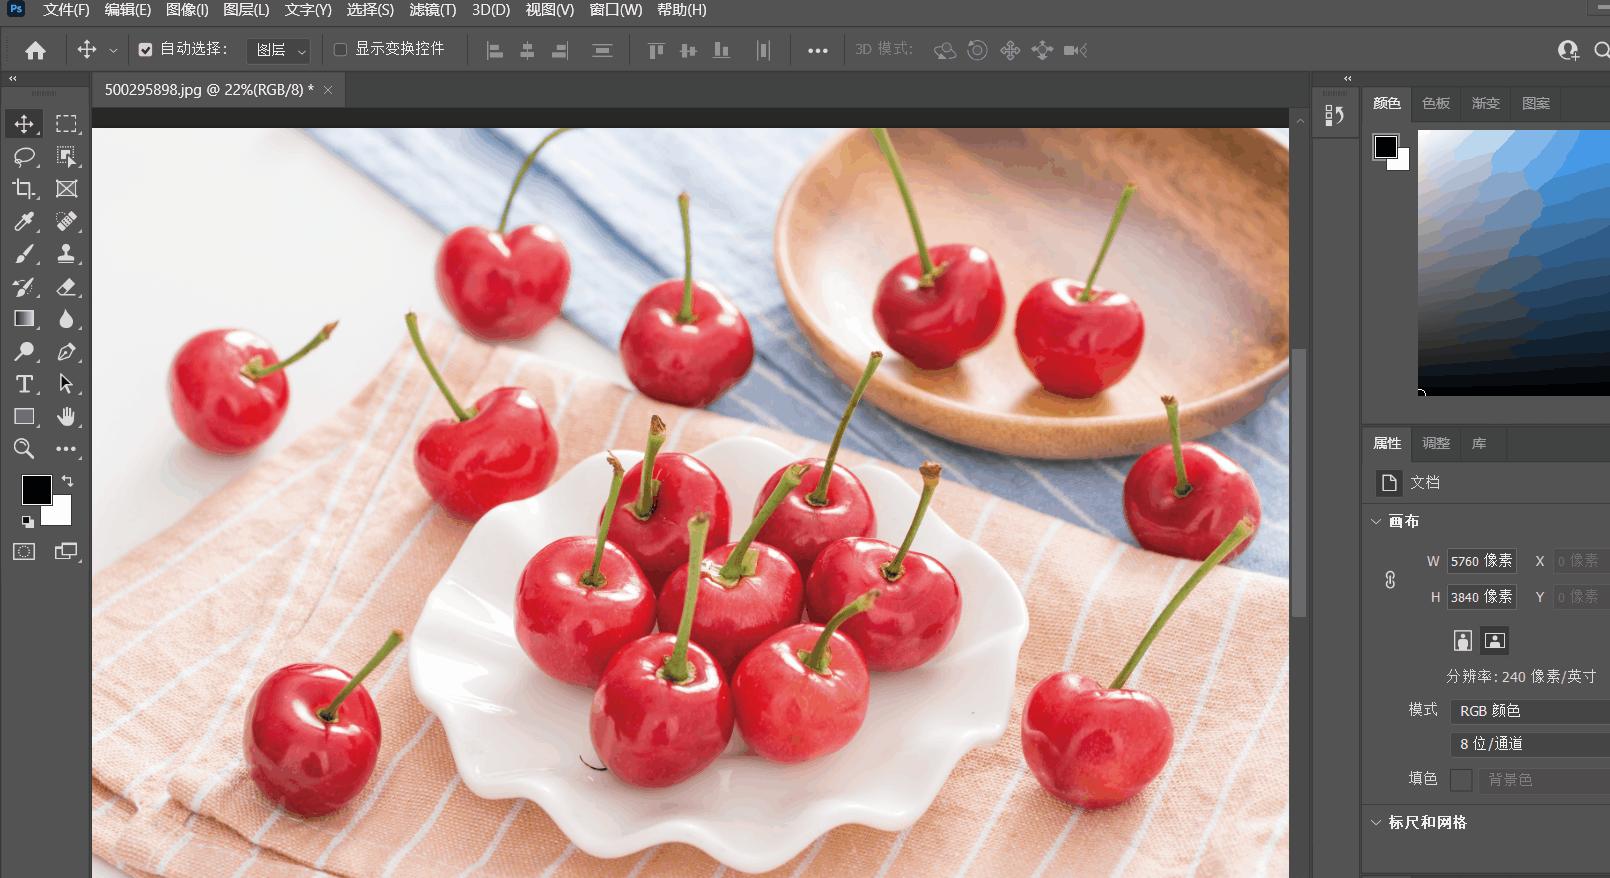Select the Object Selection tool
Viewport: 1610px width, 878px height.
66,156
